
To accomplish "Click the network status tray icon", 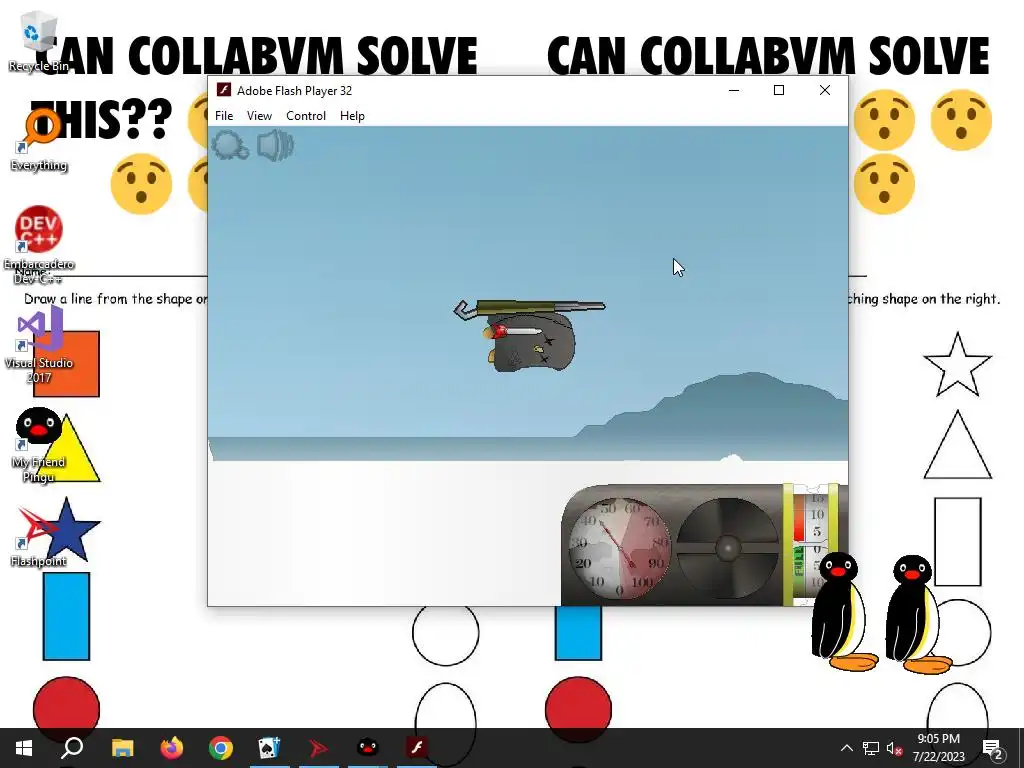I will (871, 748).
